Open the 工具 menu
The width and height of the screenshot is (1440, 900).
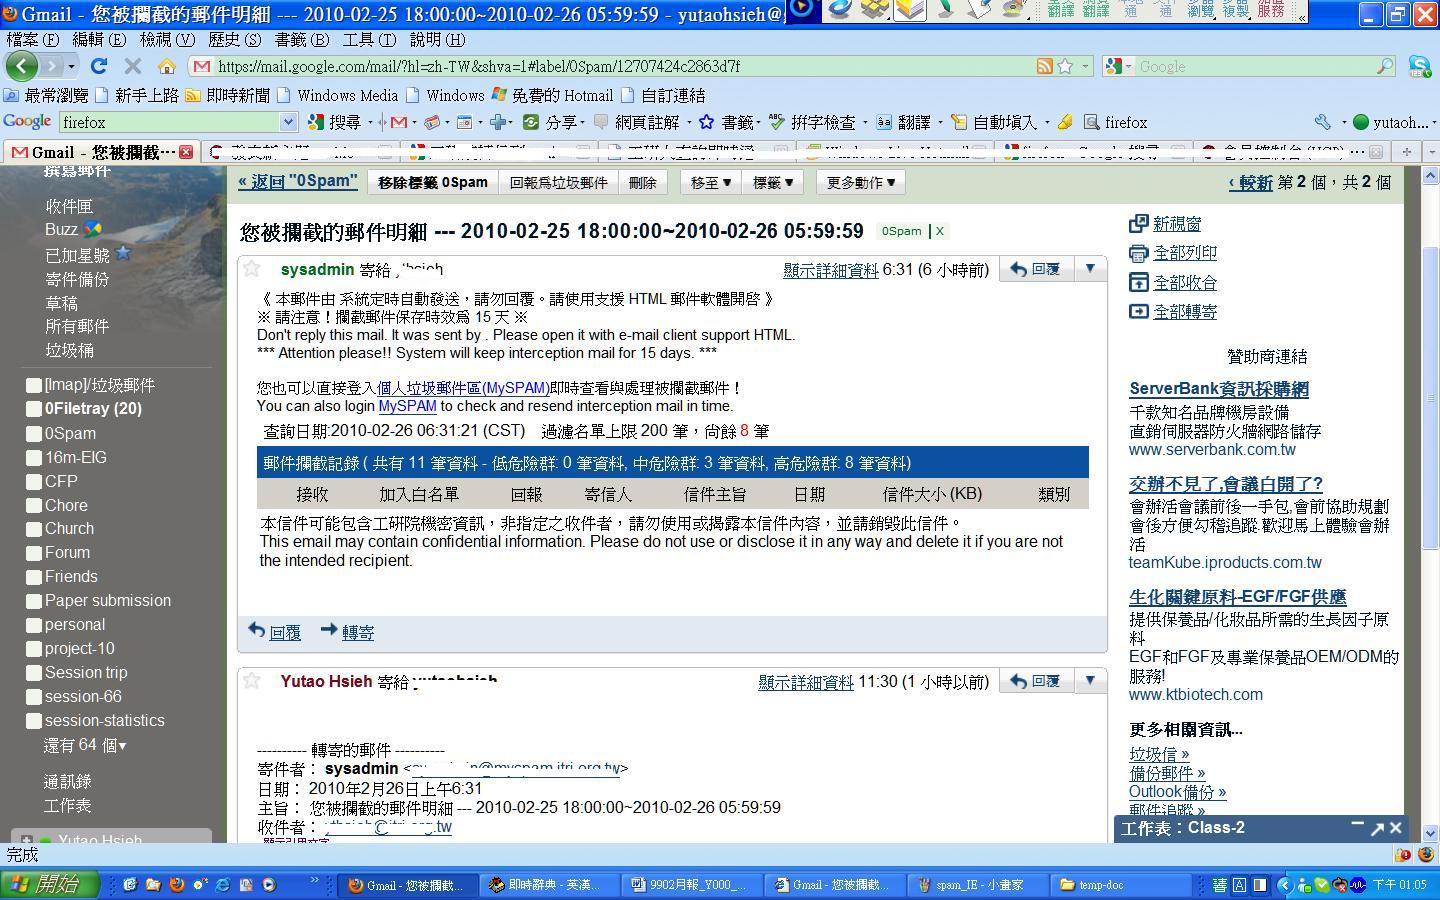click(x=368, y=40)
